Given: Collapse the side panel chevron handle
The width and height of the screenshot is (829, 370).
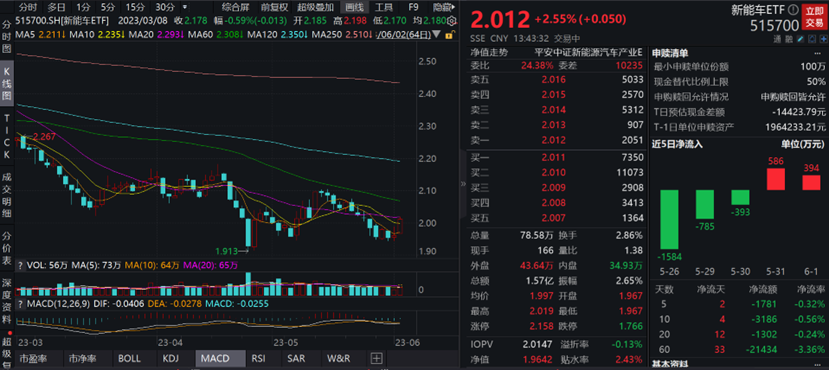Looking at the screenshot, I should click(x=463, y=183).
